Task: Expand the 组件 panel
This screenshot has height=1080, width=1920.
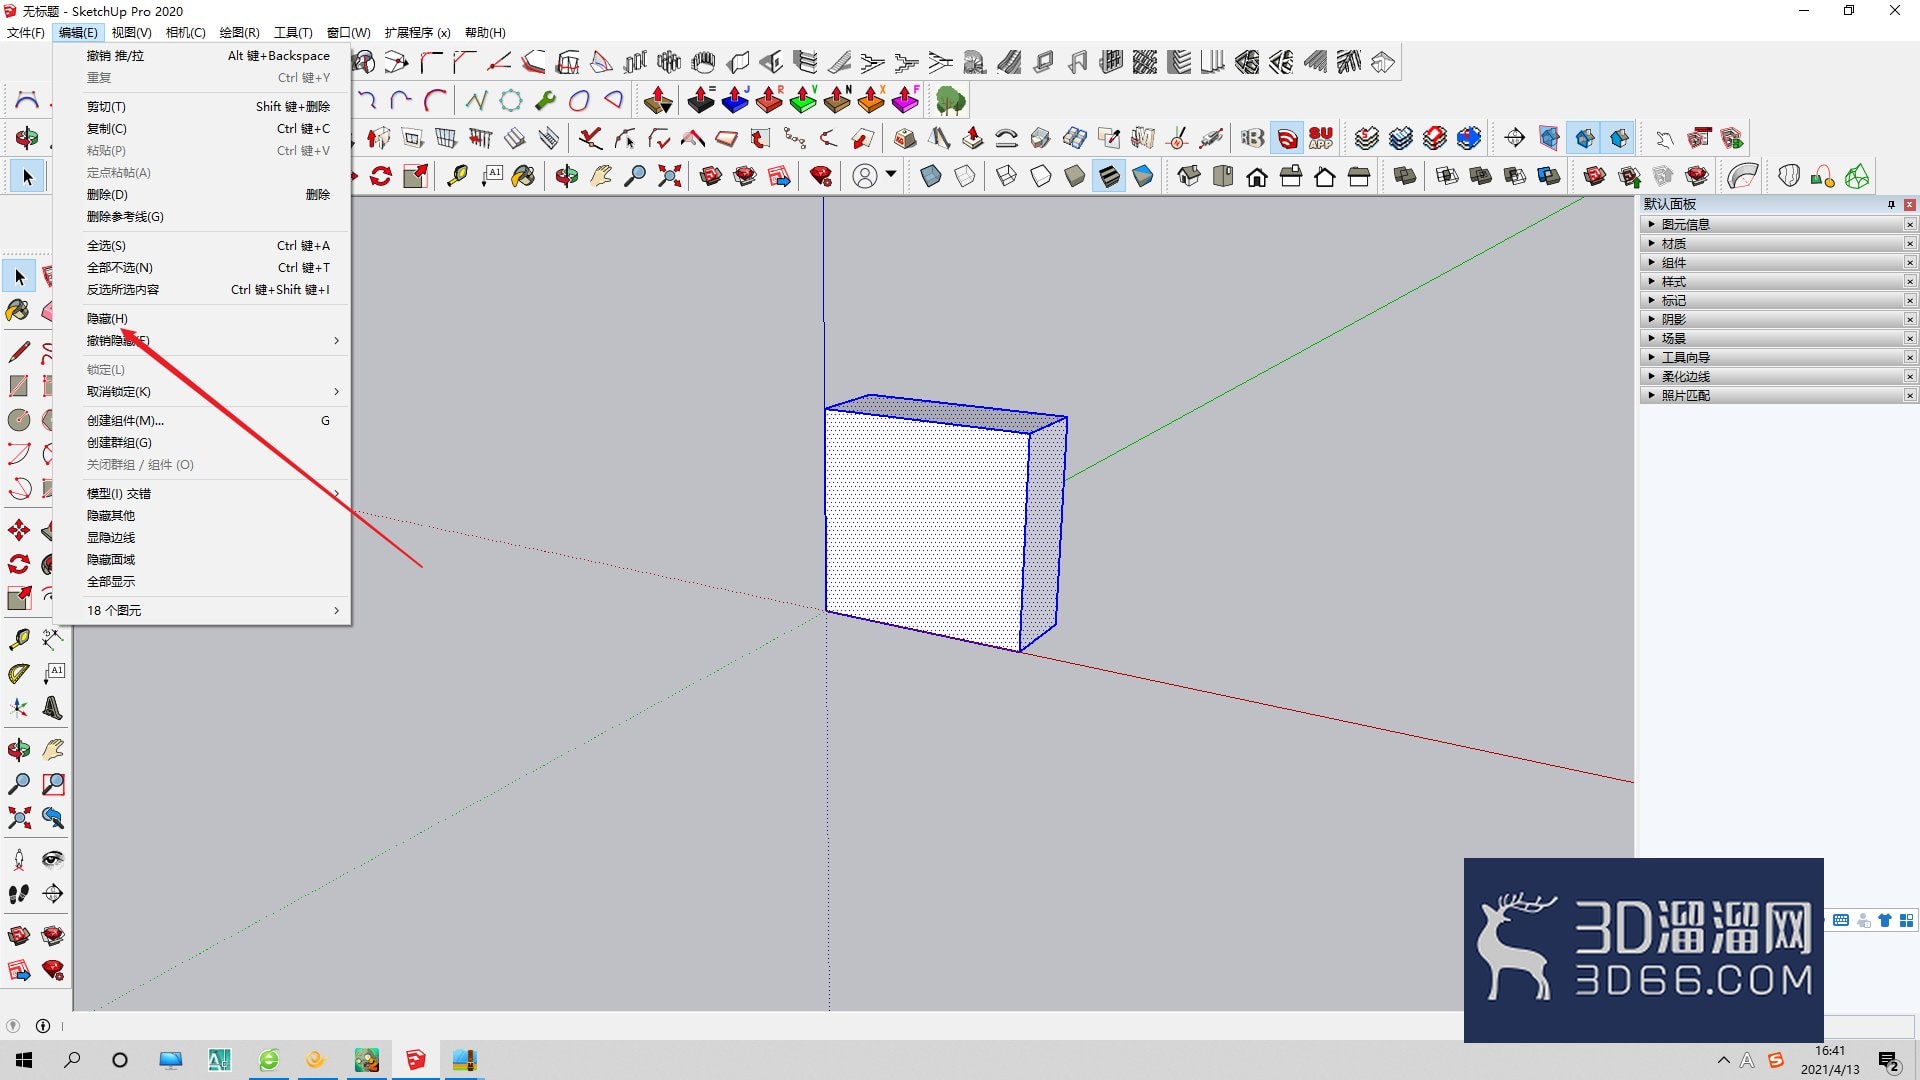Action: 1776,263
